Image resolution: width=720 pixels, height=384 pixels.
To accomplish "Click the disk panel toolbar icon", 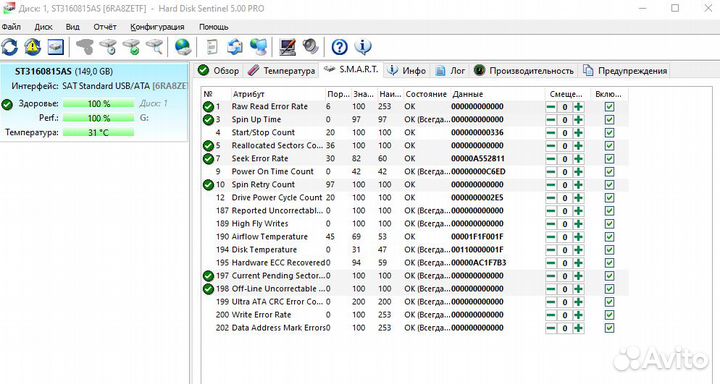I will (56, 47).
